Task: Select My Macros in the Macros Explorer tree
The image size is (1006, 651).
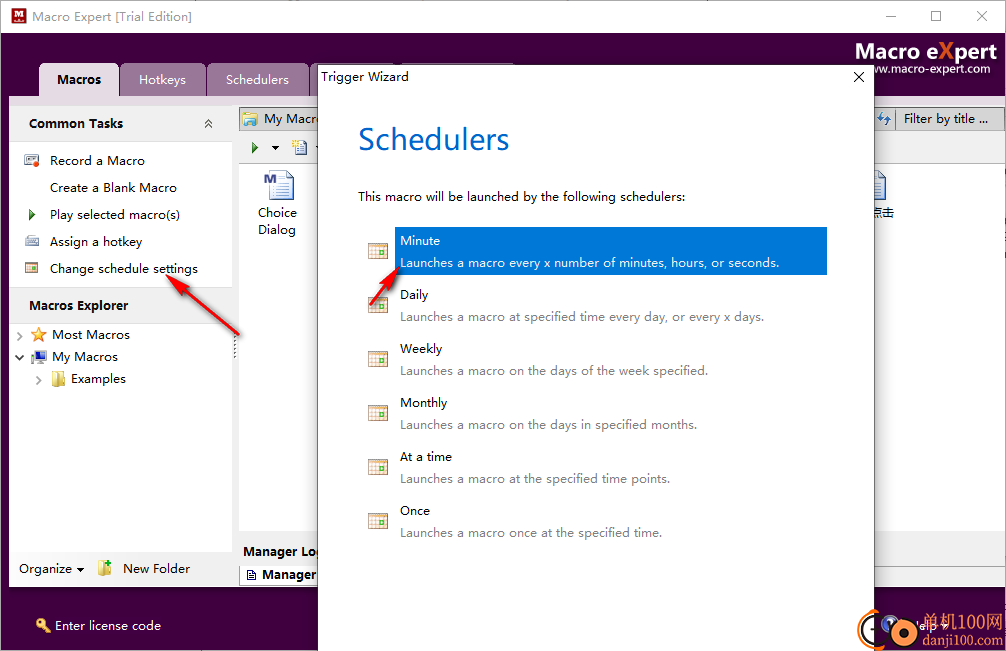Action: point(85,357)
